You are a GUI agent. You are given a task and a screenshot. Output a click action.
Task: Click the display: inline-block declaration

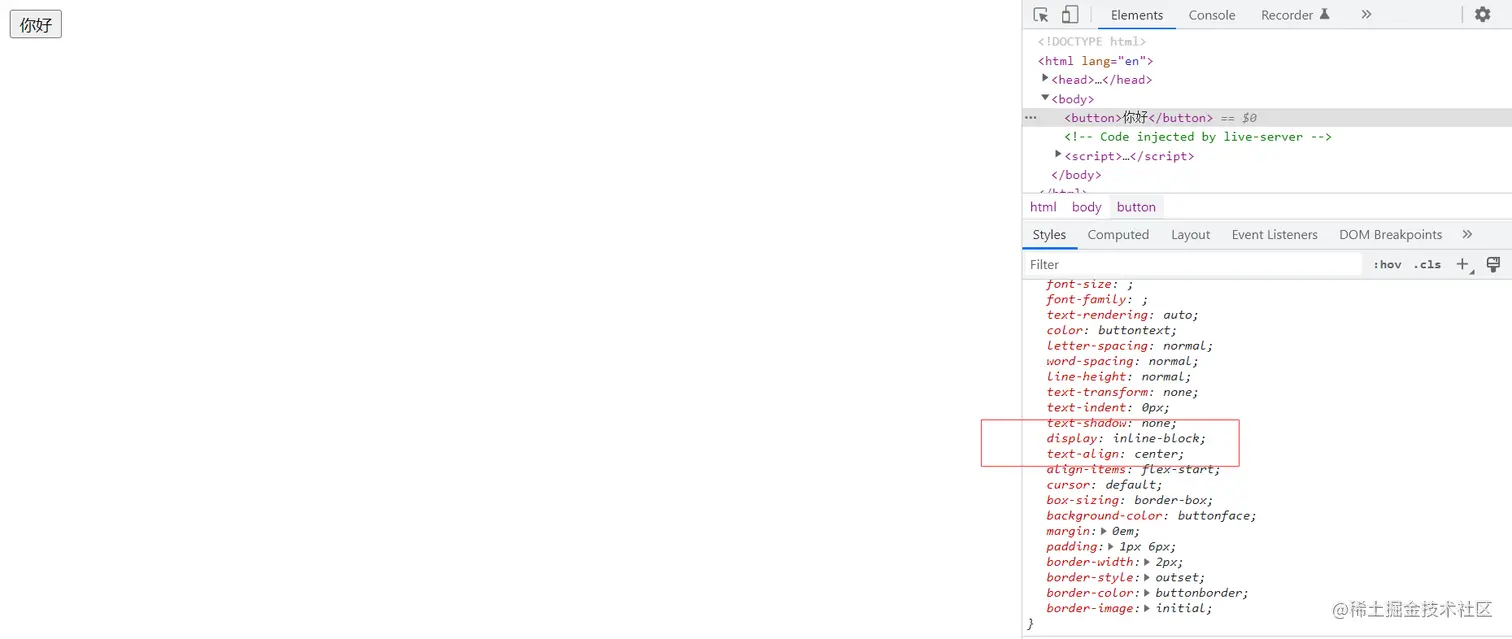[x=1126, y=439]
